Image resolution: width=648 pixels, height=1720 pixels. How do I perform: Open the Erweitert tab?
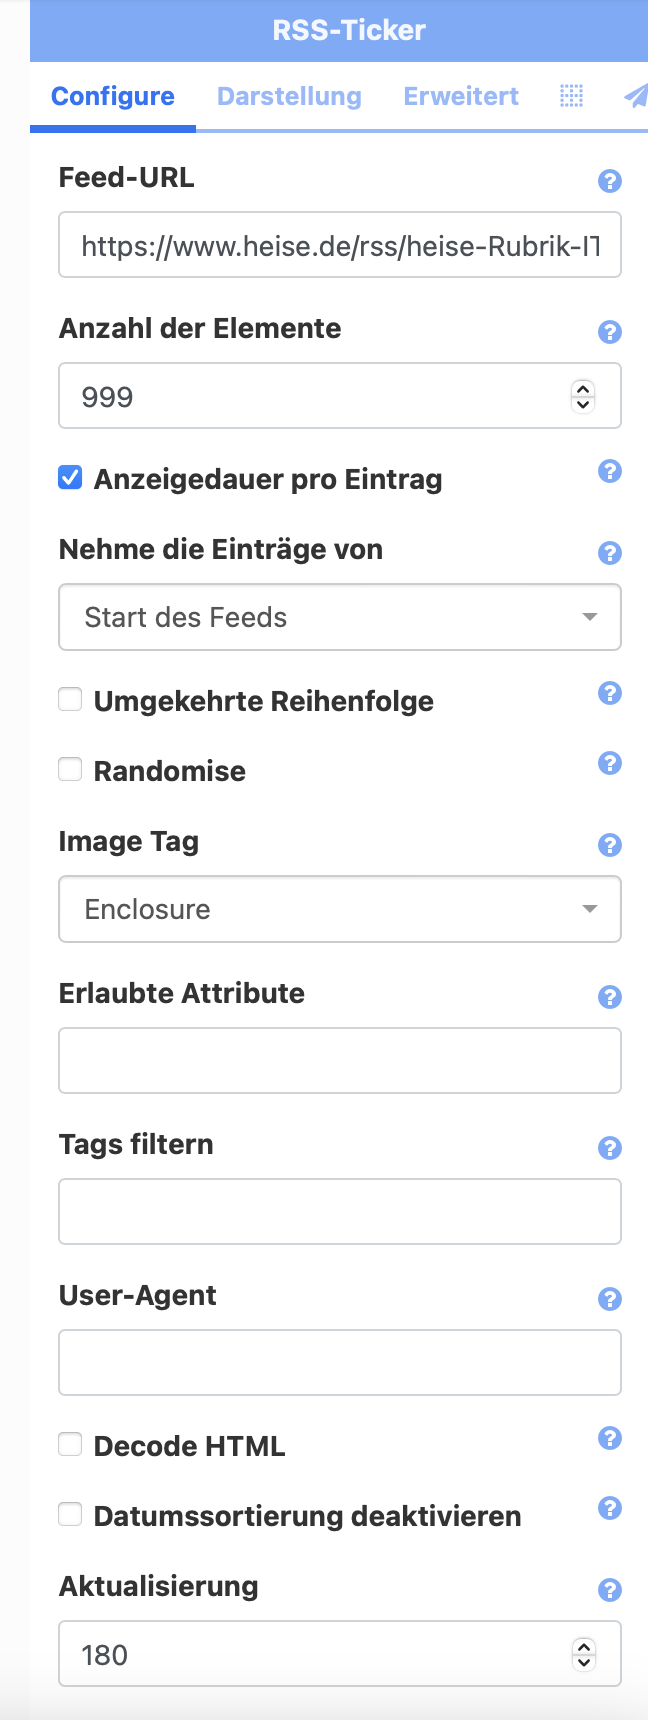[461, 96]
